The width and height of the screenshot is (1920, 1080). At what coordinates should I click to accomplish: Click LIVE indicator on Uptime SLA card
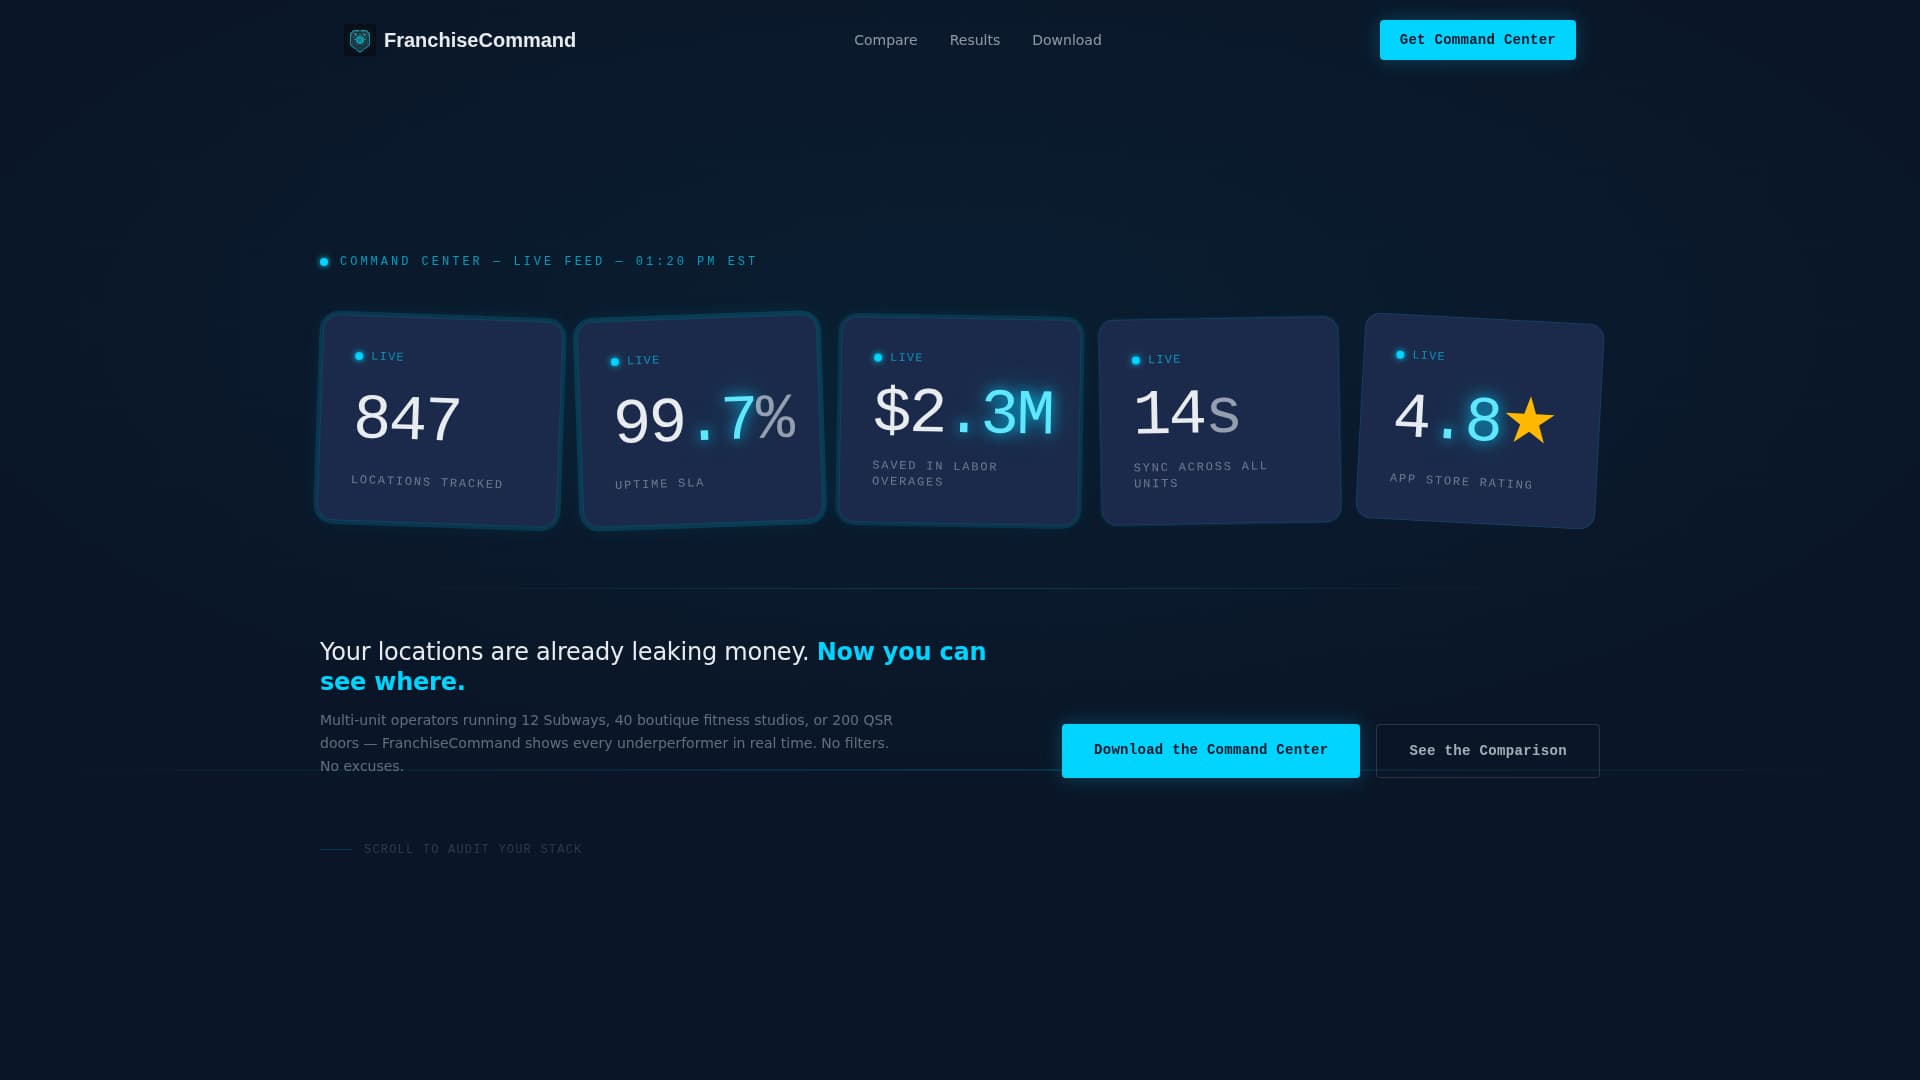point(635,360)
